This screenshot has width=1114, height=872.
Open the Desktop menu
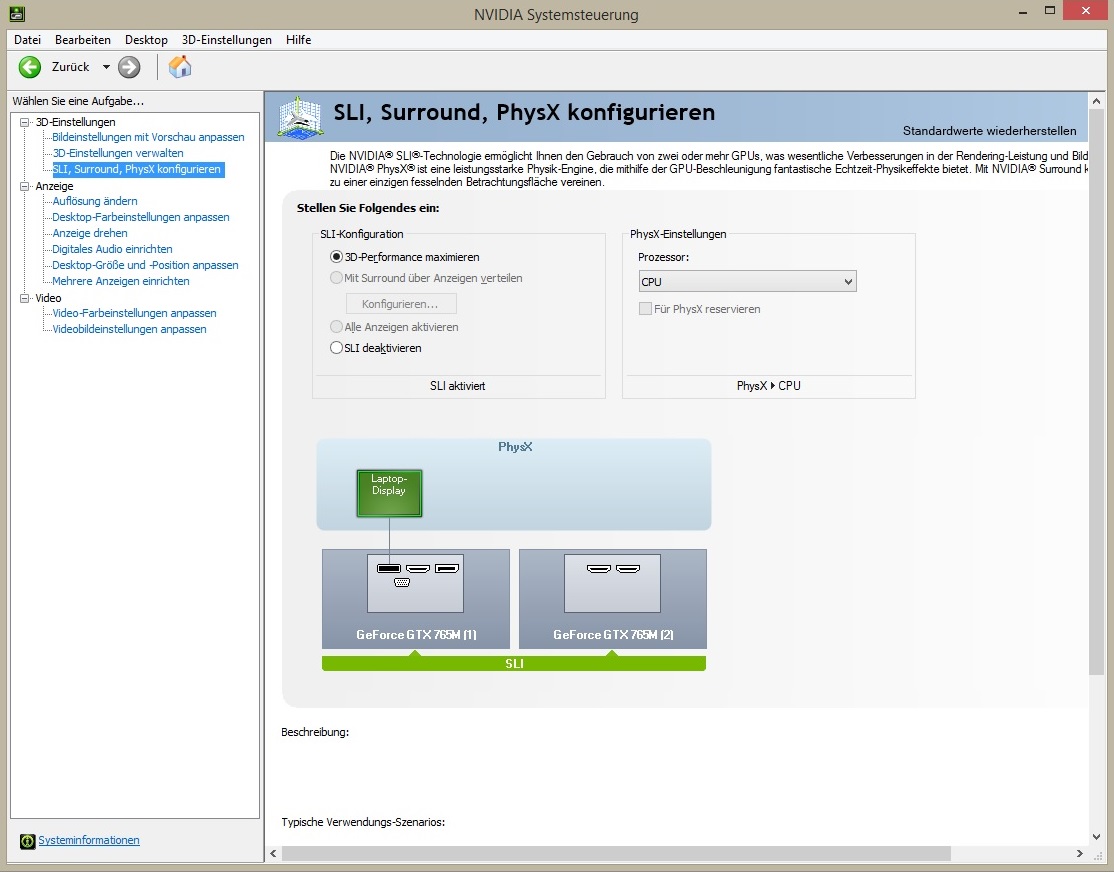(x=146, y=40)
